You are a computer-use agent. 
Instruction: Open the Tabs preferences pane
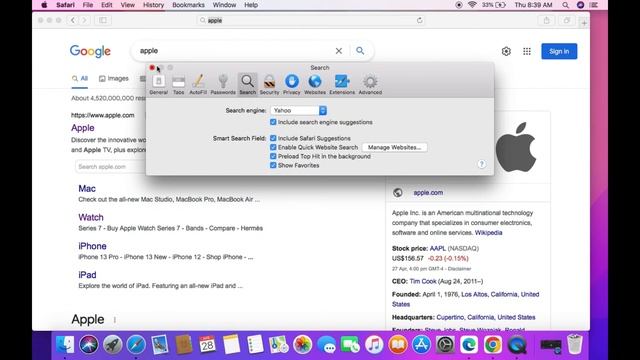tap(178, 85)
